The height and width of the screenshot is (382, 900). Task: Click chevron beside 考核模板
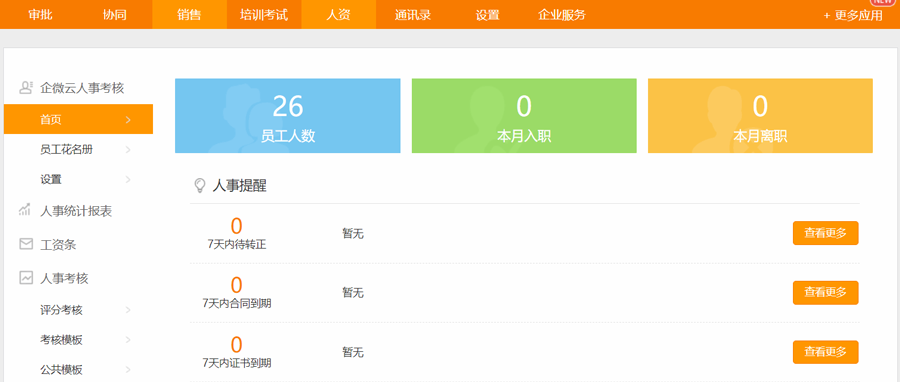point(128,340)
